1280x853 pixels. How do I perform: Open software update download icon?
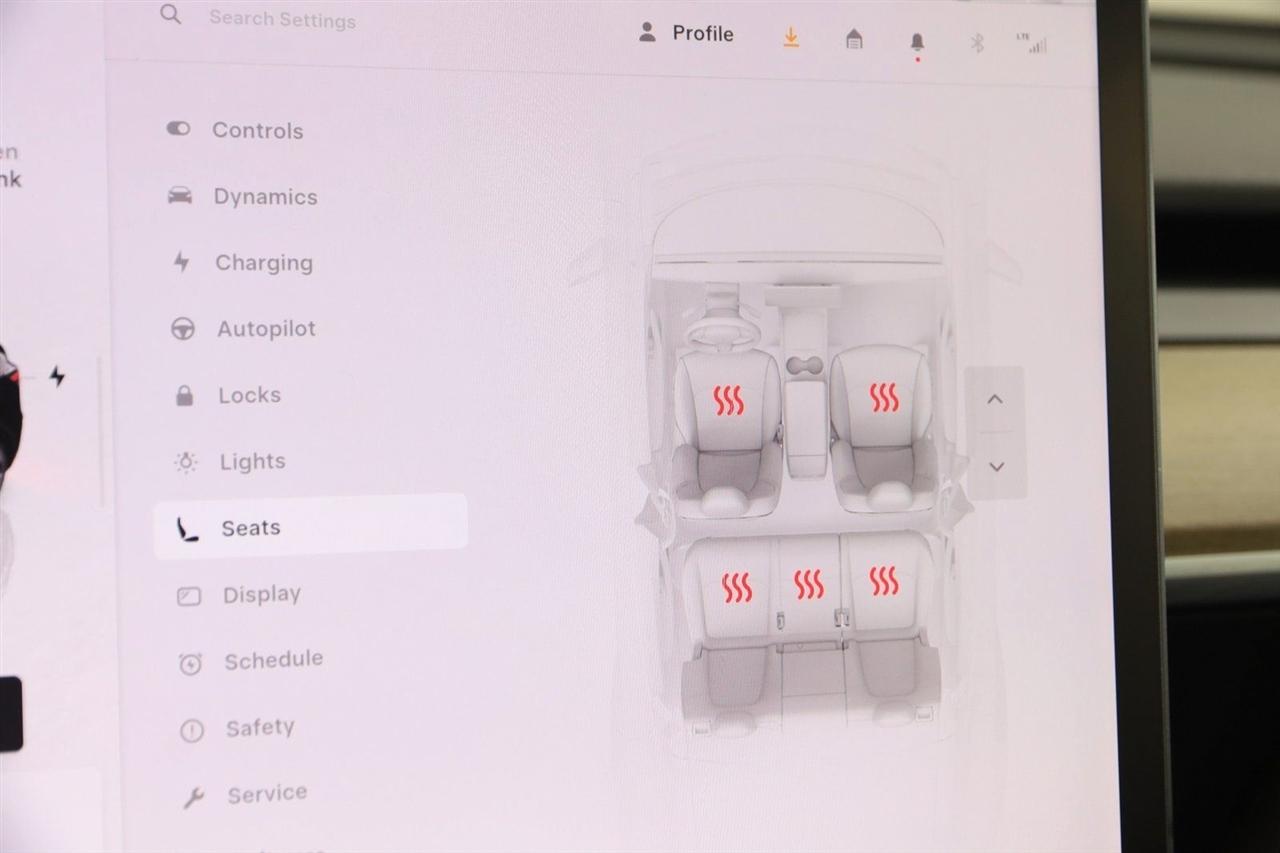[790, 37]
